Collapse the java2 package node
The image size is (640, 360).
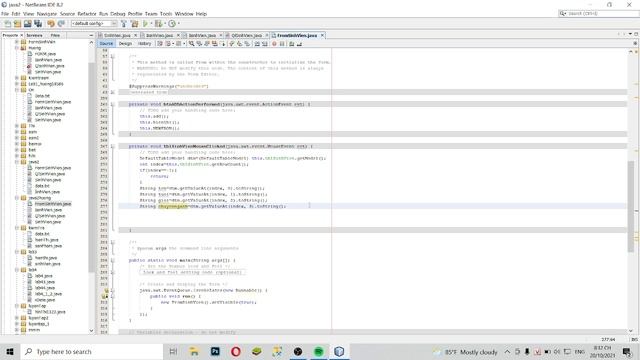tap(17, 162)
